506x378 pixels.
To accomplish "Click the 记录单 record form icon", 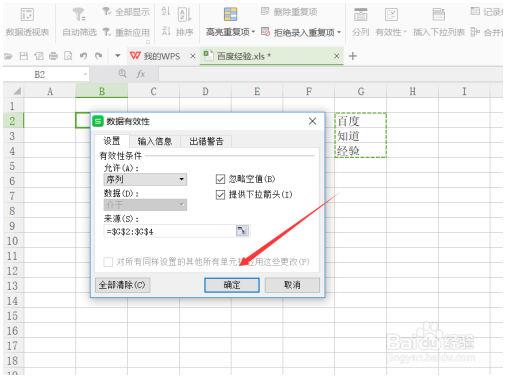I will pyautogui.click(x=475, y=12).
